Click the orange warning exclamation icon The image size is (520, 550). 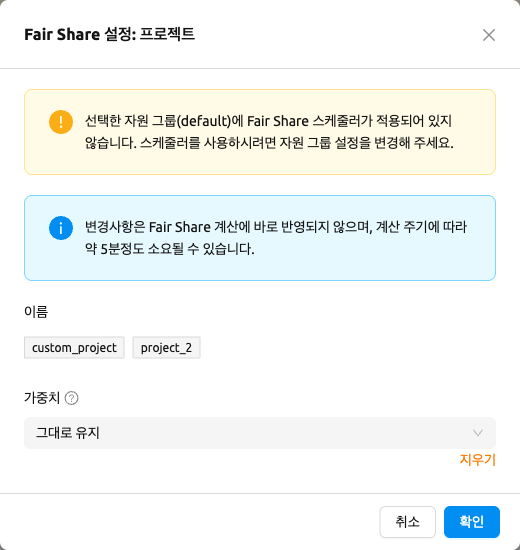point(61,122)
